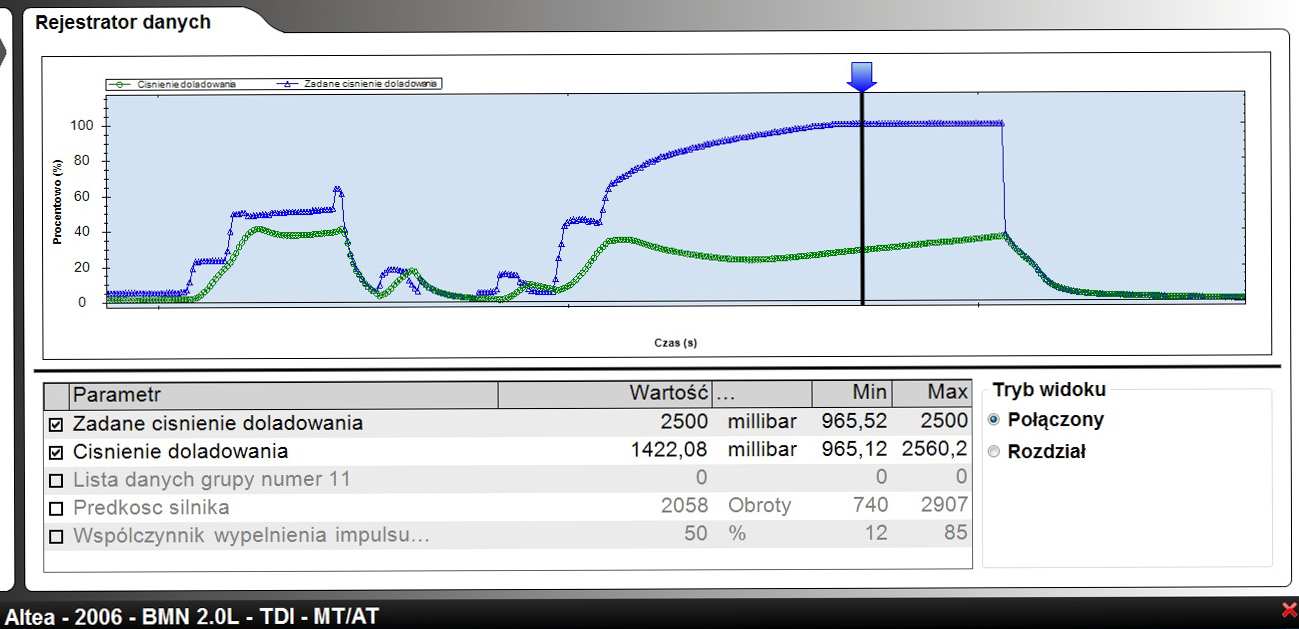The image size is (1299, 629).
Task: Click the Rejestrator danych tab title
Action: (x=123, y=22)
